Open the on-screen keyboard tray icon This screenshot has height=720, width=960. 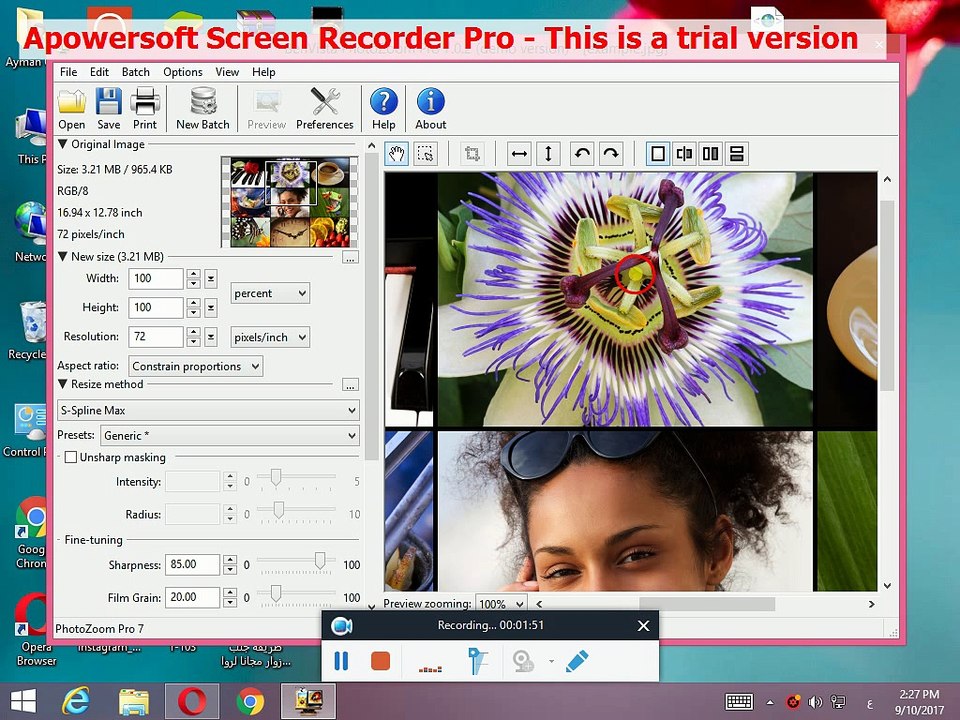739,702
